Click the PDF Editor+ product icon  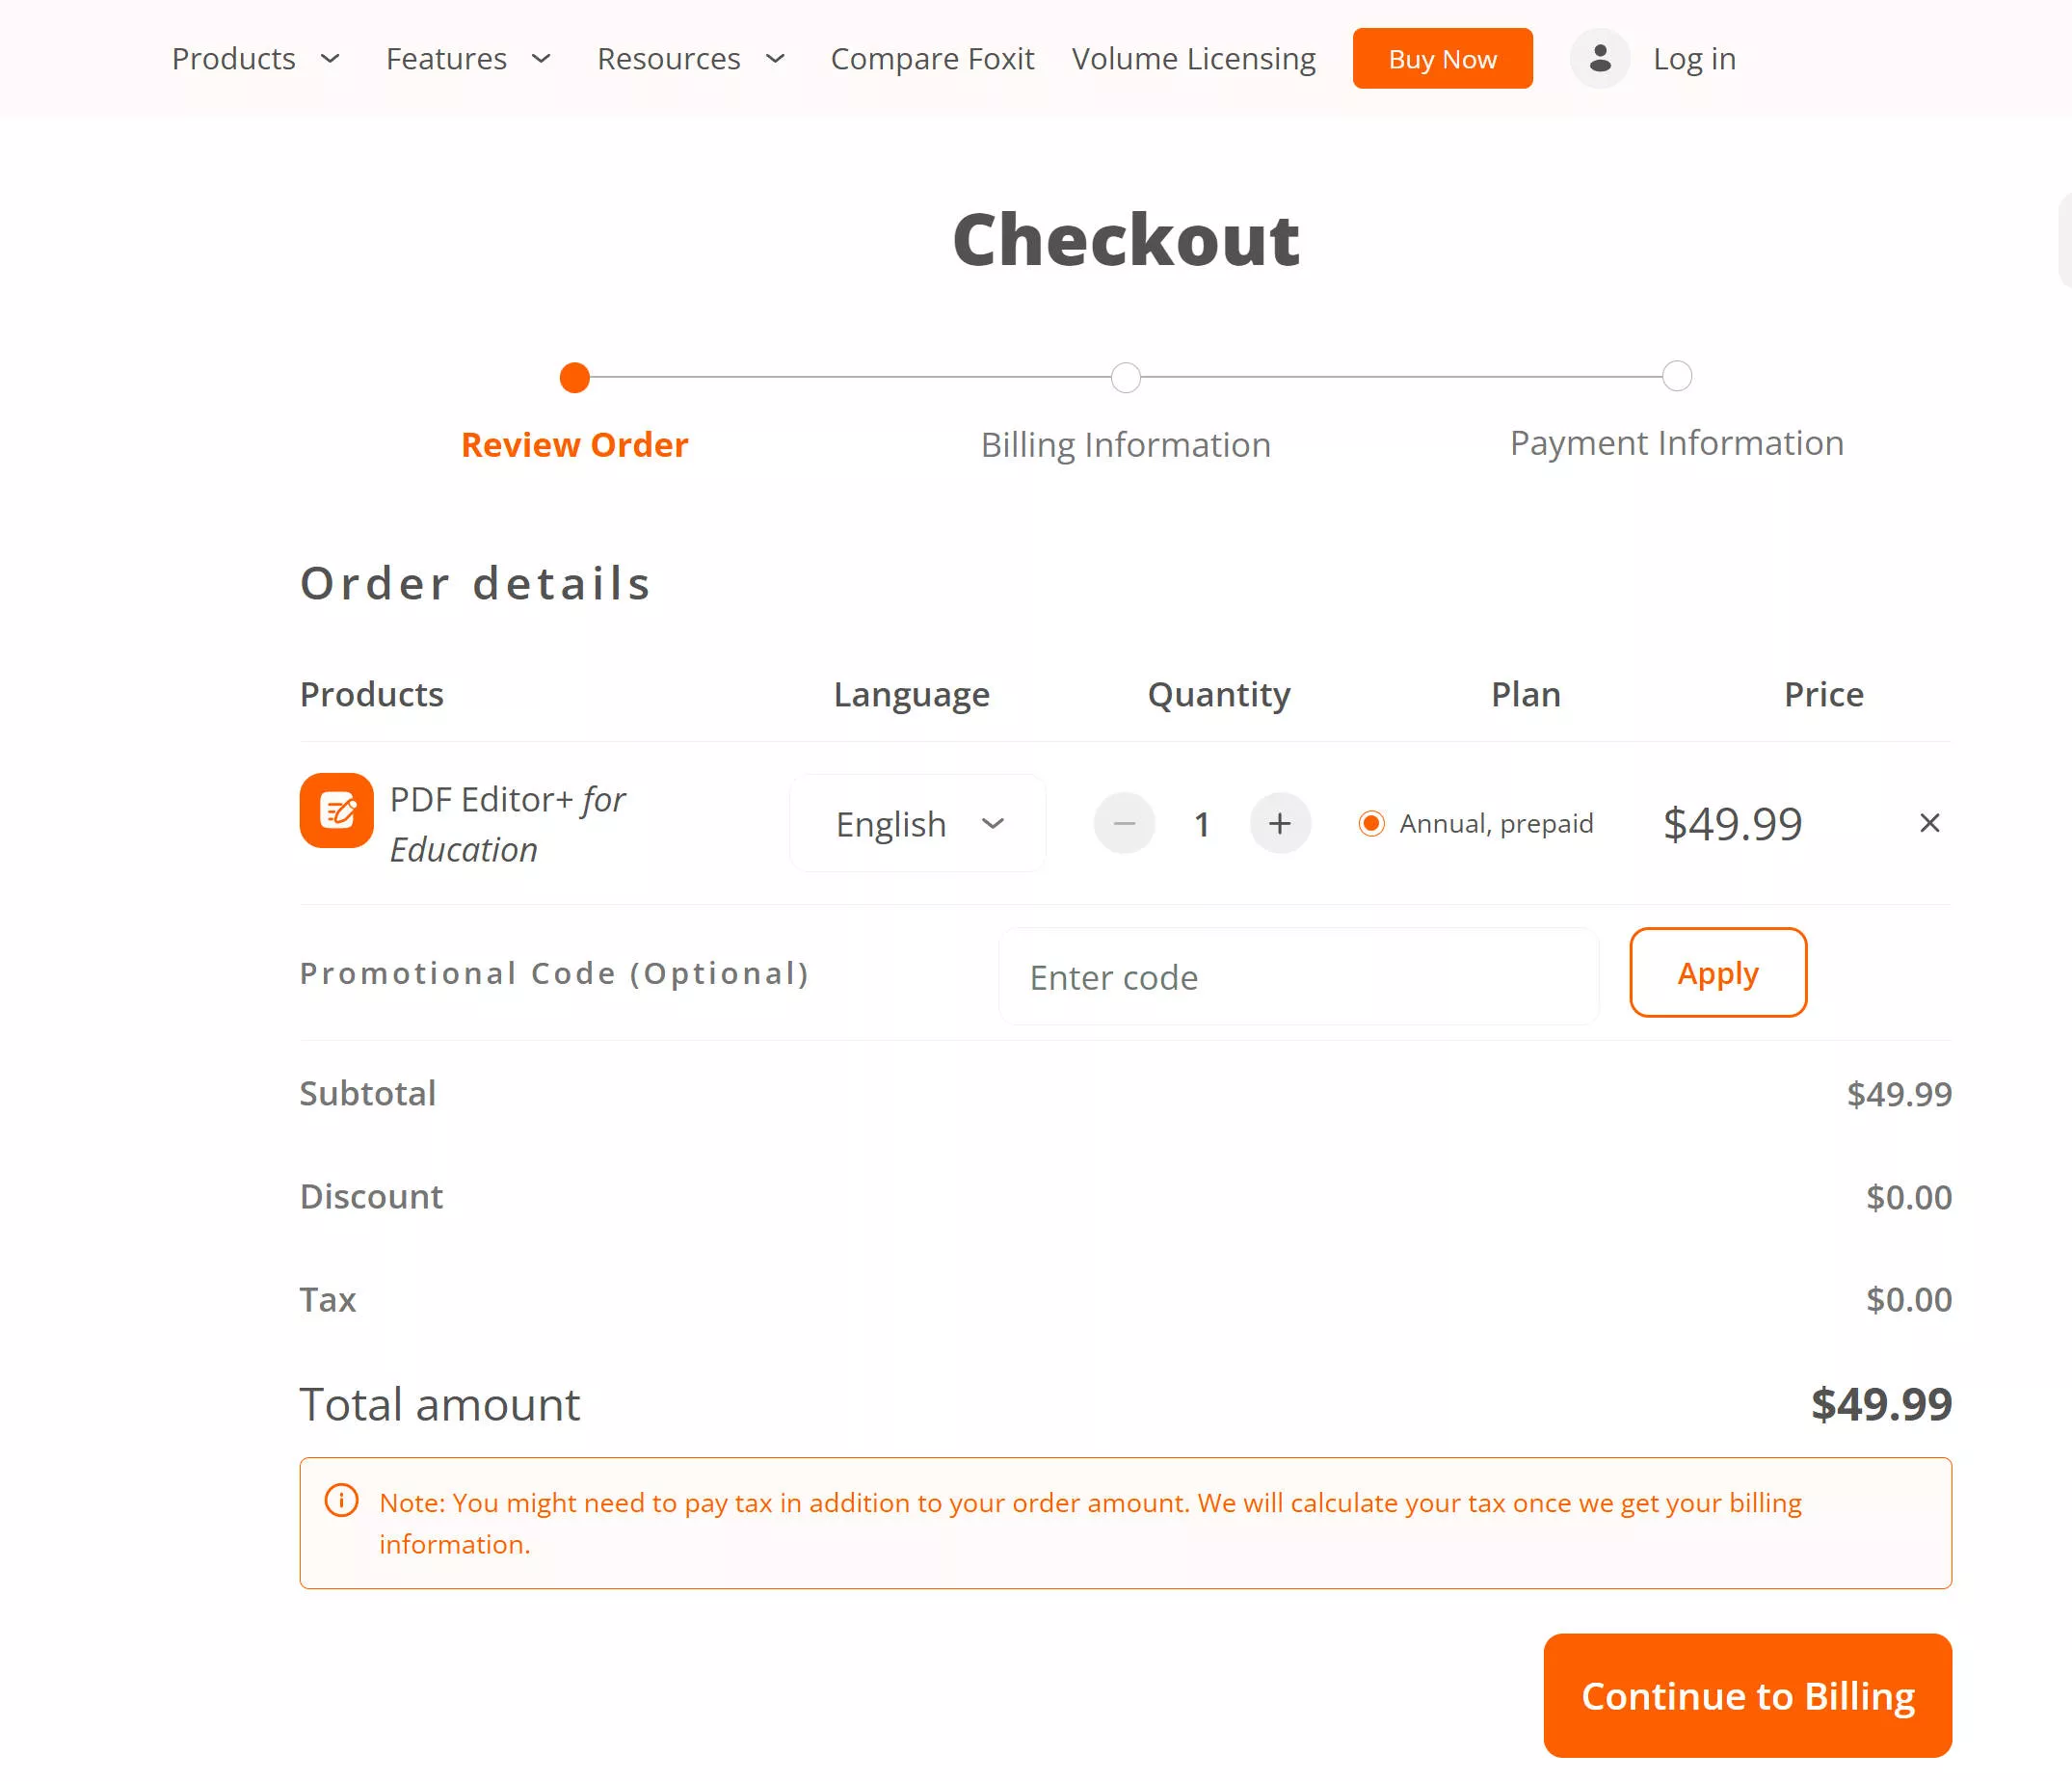point(336,810)
